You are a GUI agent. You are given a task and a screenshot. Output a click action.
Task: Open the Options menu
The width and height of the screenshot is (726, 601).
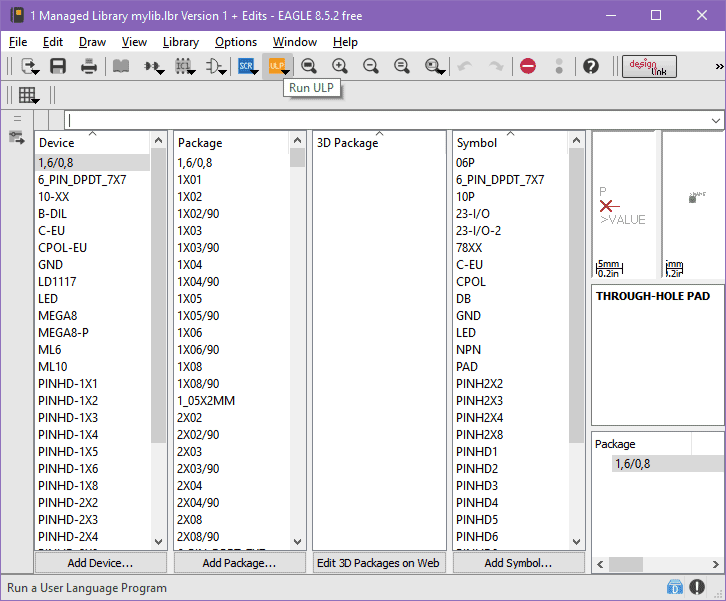pyautogui.click(x=236, y=42)
